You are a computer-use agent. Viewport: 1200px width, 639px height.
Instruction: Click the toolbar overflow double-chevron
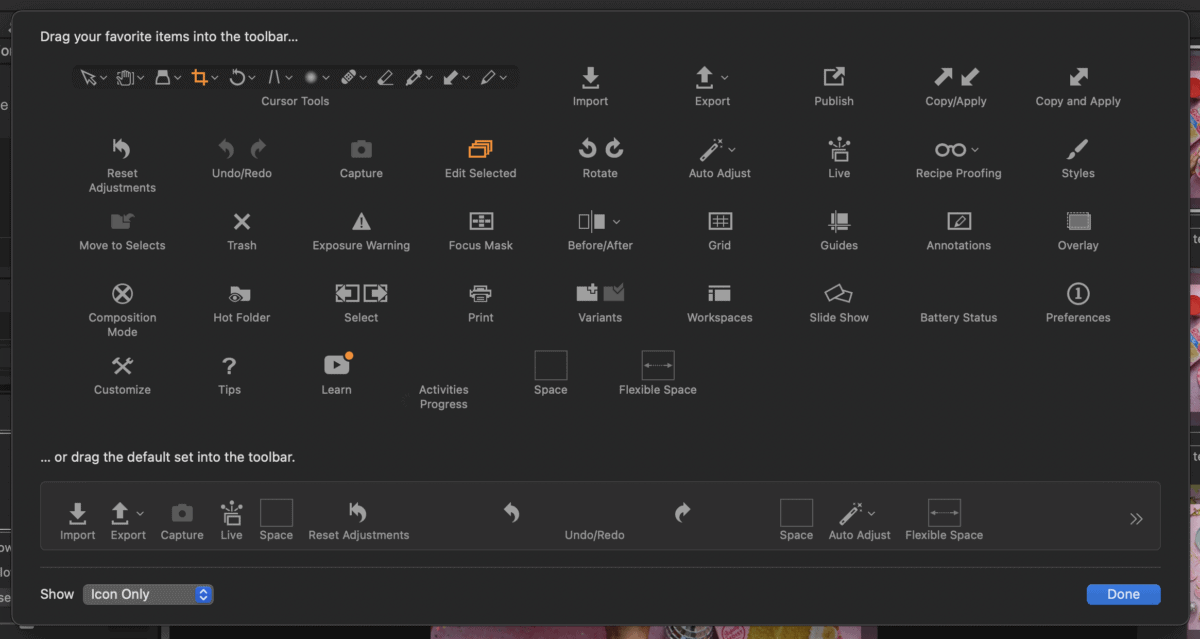coord(1136,519)
